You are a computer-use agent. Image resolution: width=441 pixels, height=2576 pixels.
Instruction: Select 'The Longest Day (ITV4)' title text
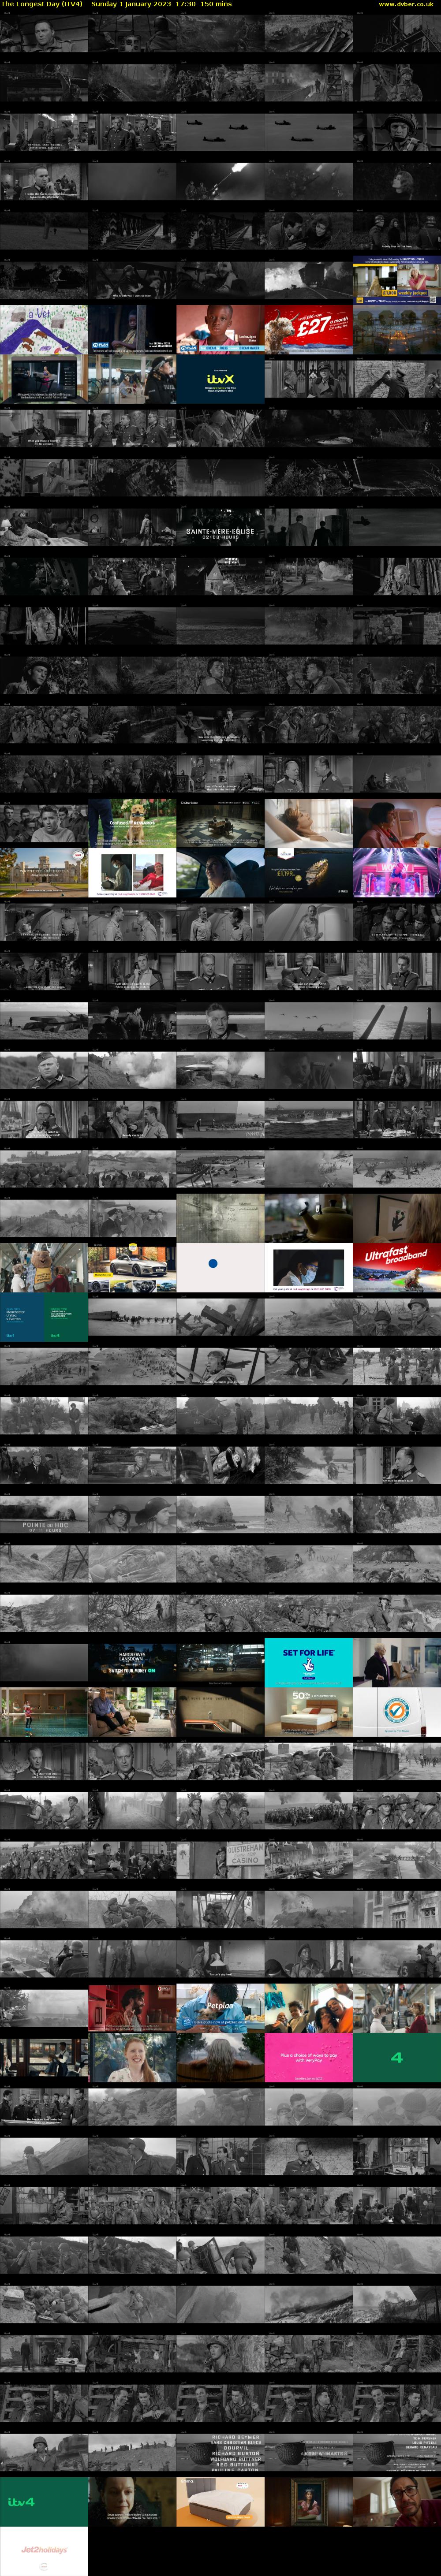coord(42,4)
